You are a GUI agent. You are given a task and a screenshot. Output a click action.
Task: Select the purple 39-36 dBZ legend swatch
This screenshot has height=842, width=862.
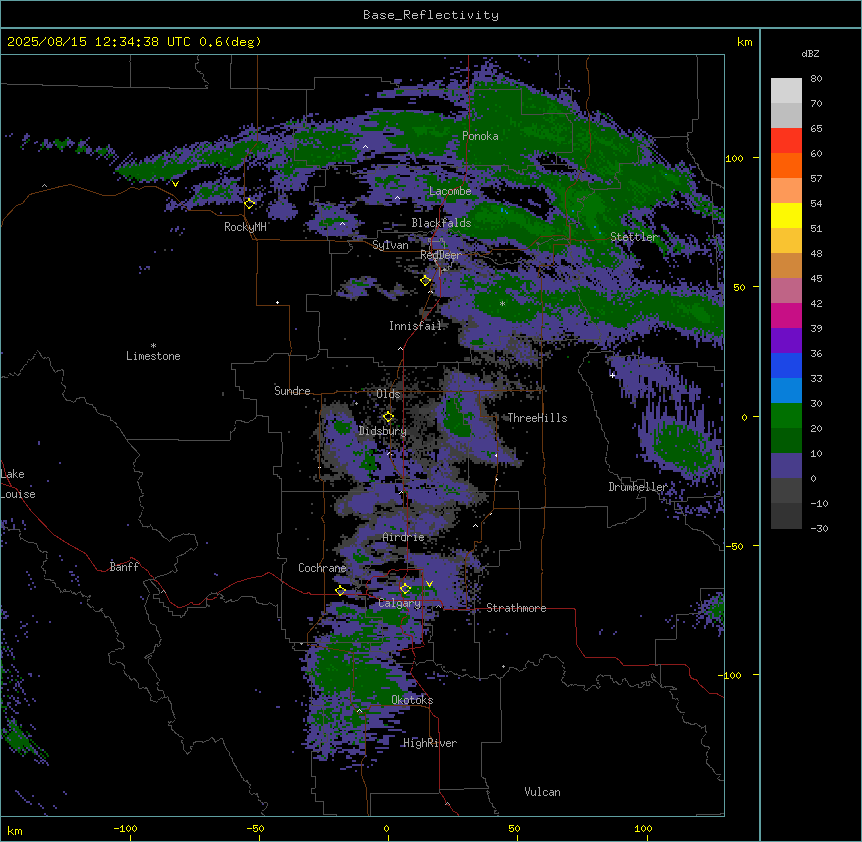click(x=786, y=341)
